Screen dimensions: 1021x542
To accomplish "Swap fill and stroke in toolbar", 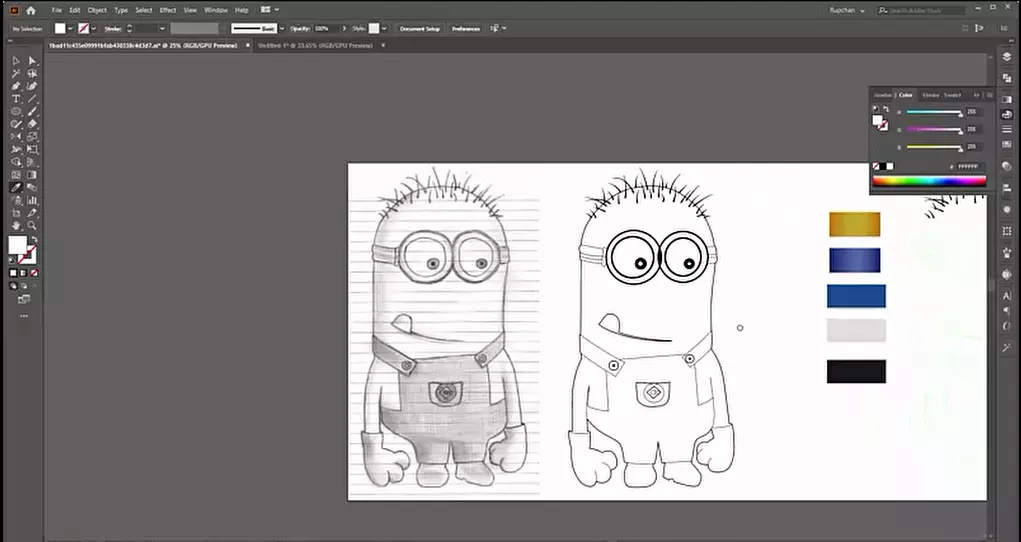I will click(33, 240).
